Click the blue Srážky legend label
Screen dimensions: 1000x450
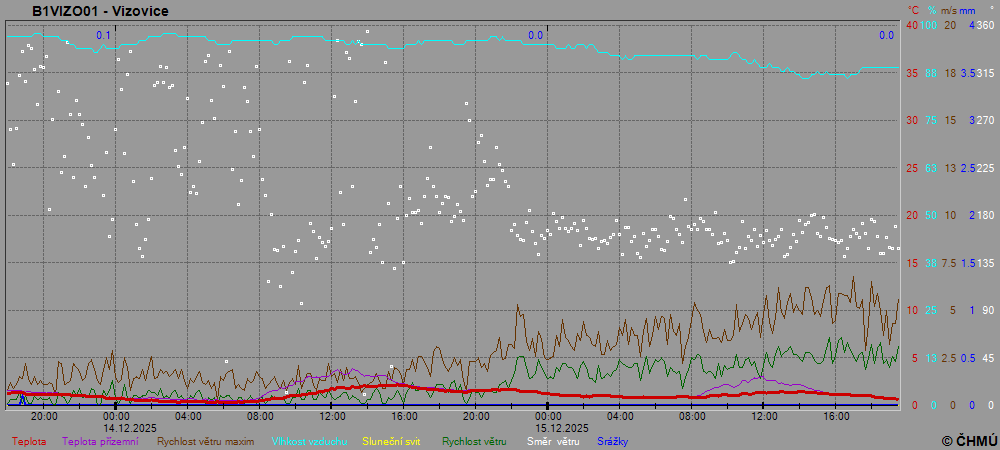click(613, 441)
